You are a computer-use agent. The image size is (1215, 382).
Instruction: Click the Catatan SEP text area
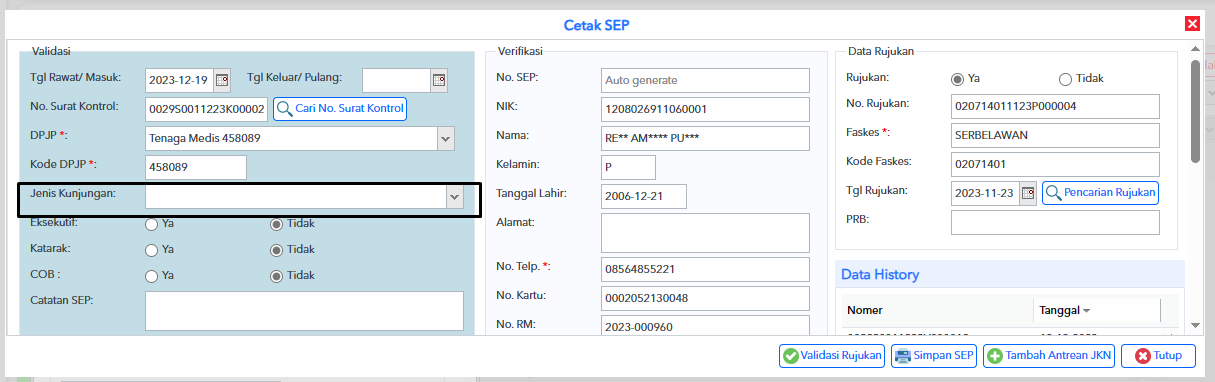pyautogui.click(x=304, y=311)
